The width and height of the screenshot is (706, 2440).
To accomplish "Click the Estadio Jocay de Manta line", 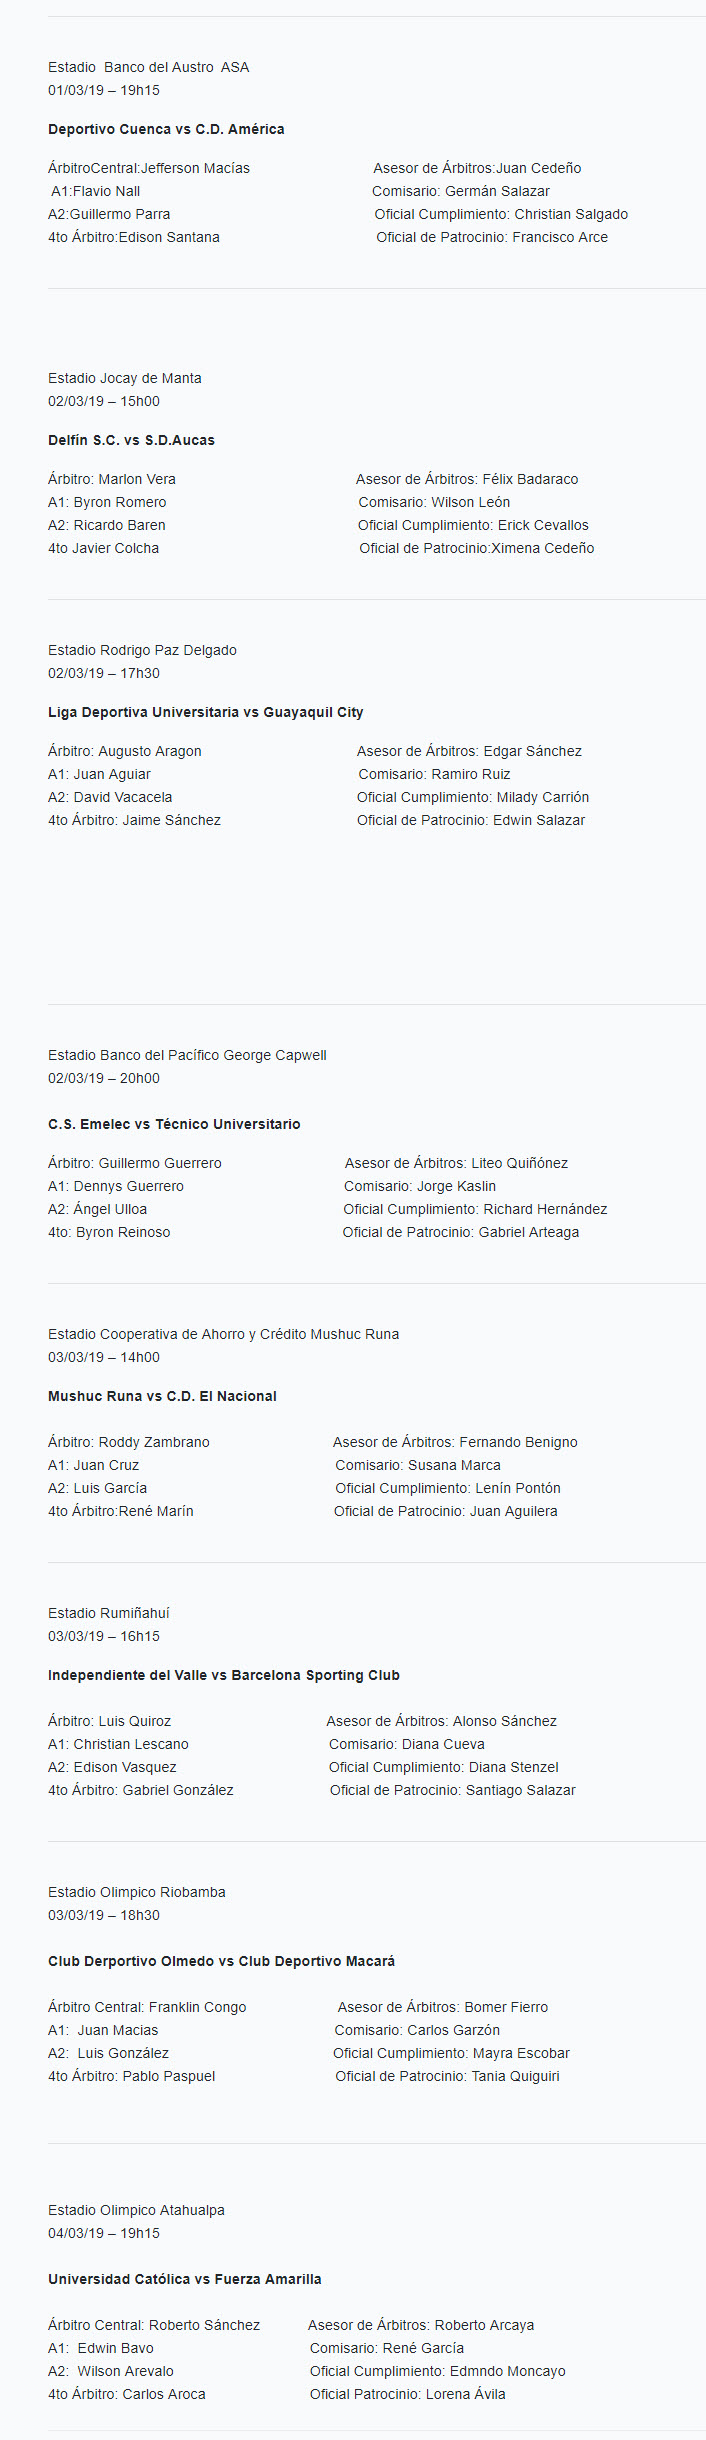I will (x=125, y=378).
